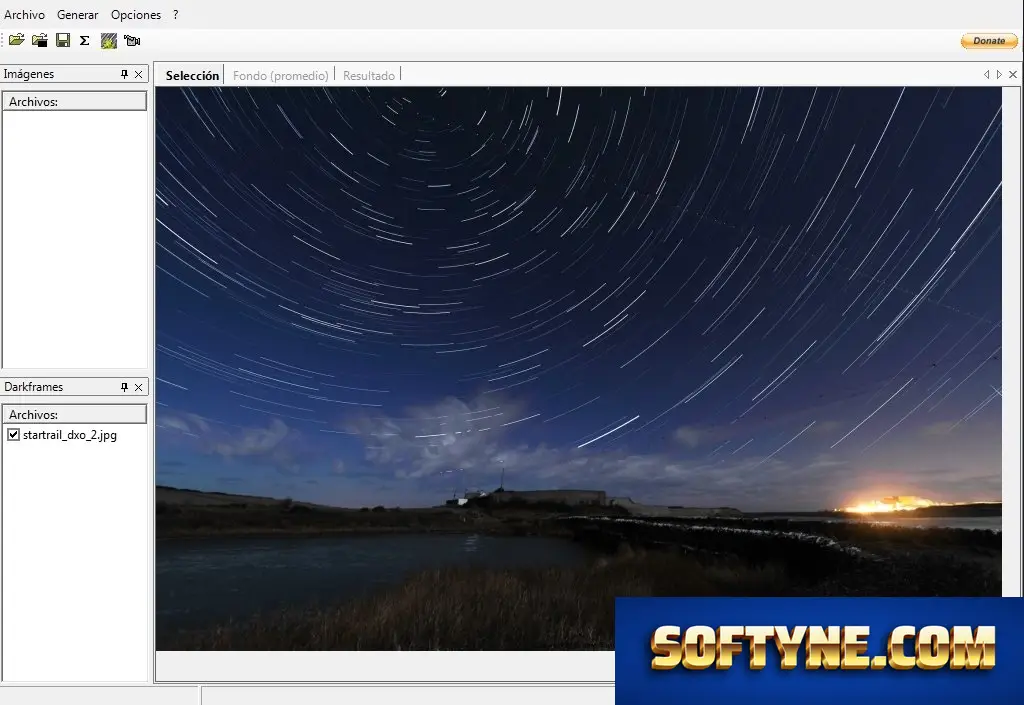This screenshot has height=705, width=1024.
Task: Click the tab scroll right arrow
Action: tap(999, 74)
